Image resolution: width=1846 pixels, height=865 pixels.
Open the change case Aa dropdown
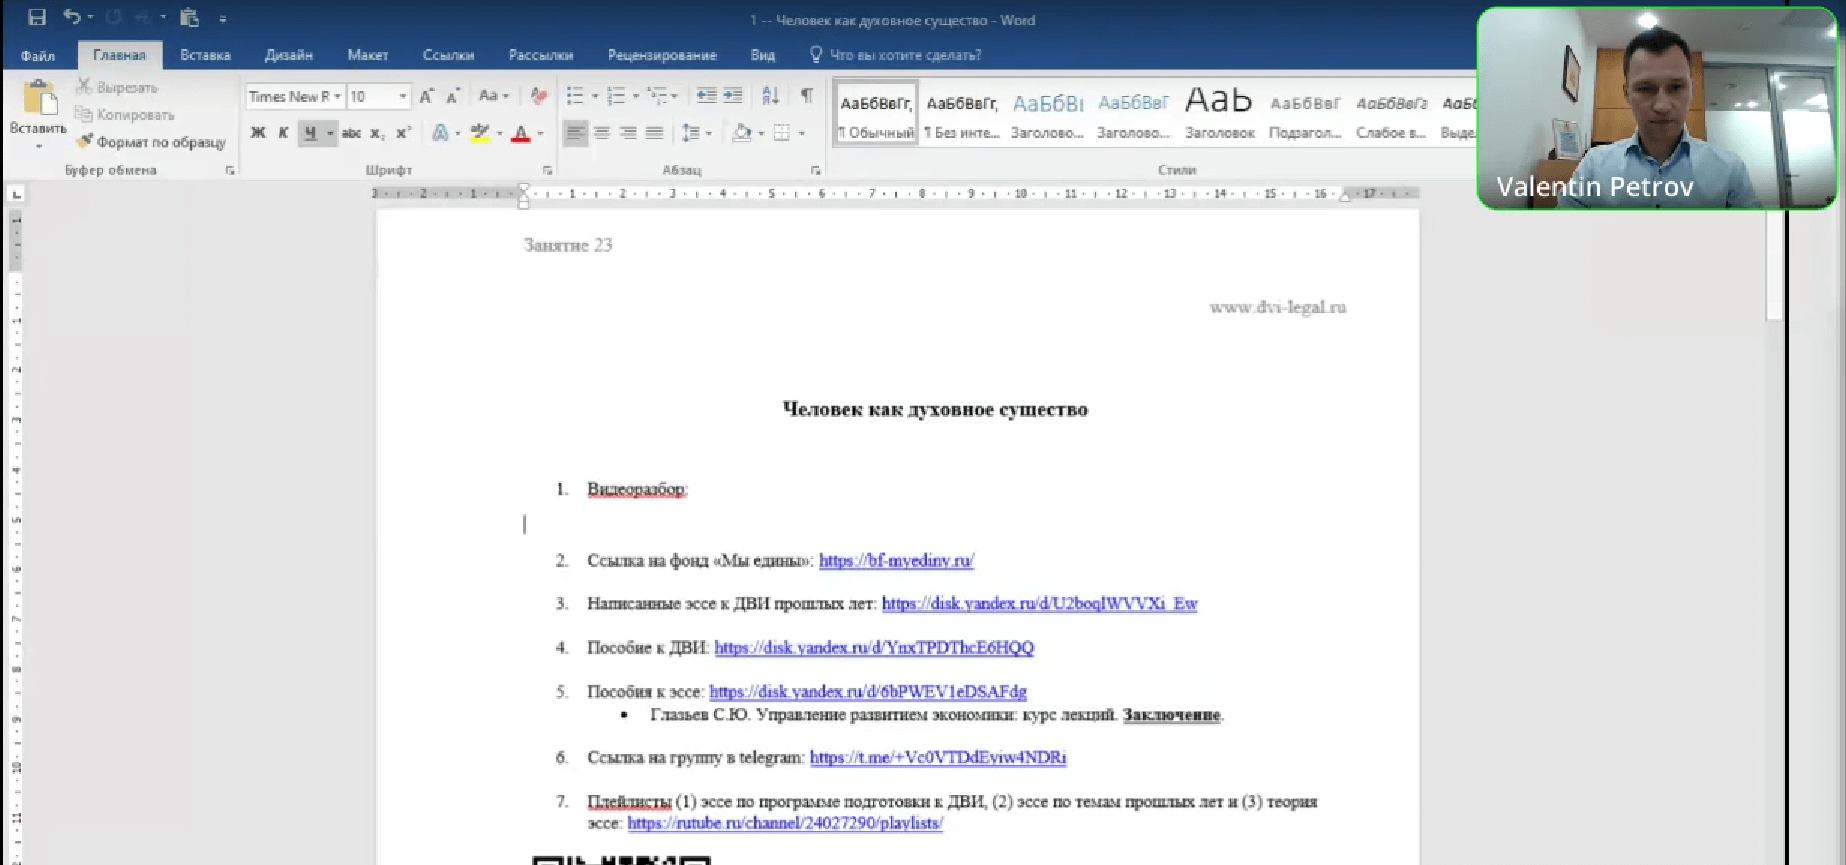coord(493,96)
